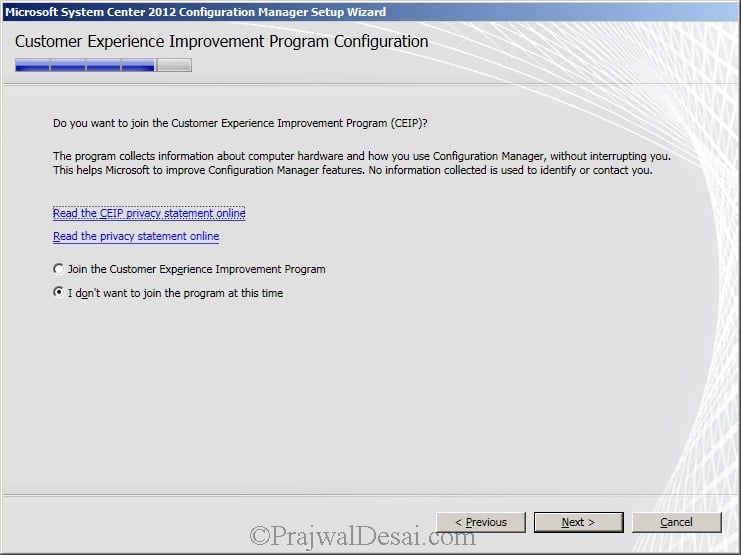Click the paragraph starting 'The program collects information'
Screen dimensions: 741x555
tap(362, 163)
